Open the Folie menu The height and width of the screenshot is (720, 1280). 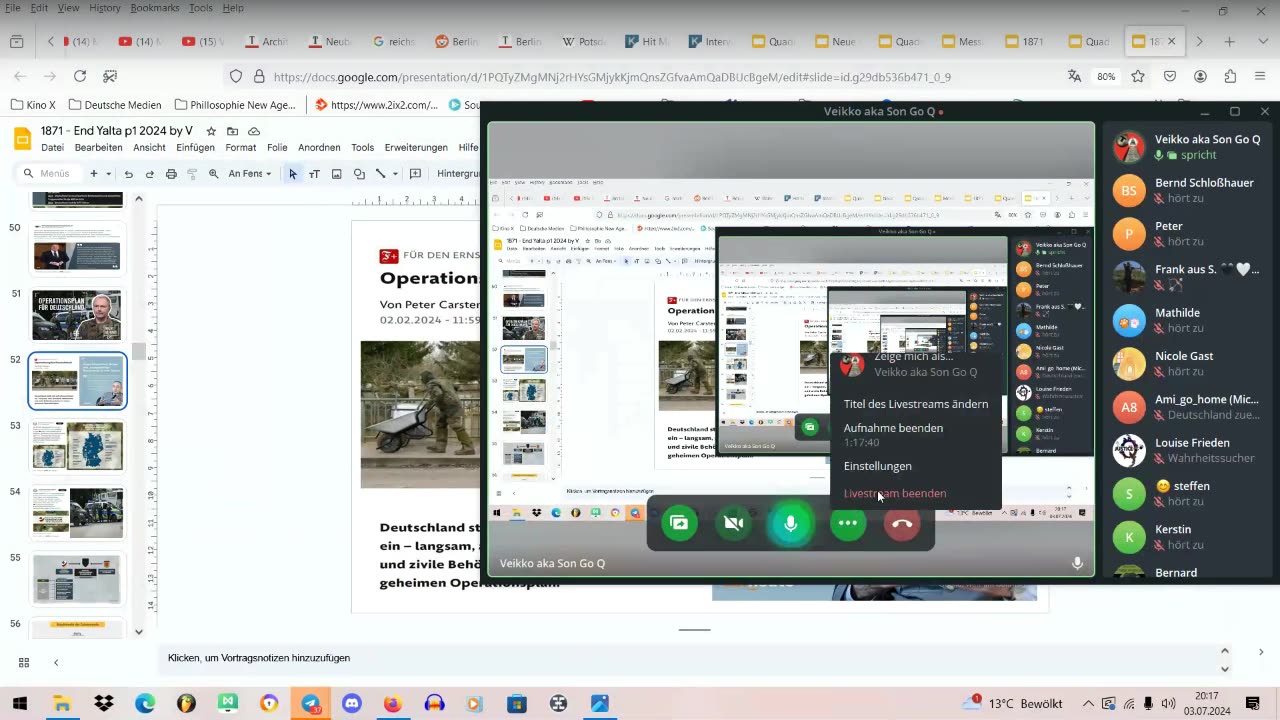(277, 147)
